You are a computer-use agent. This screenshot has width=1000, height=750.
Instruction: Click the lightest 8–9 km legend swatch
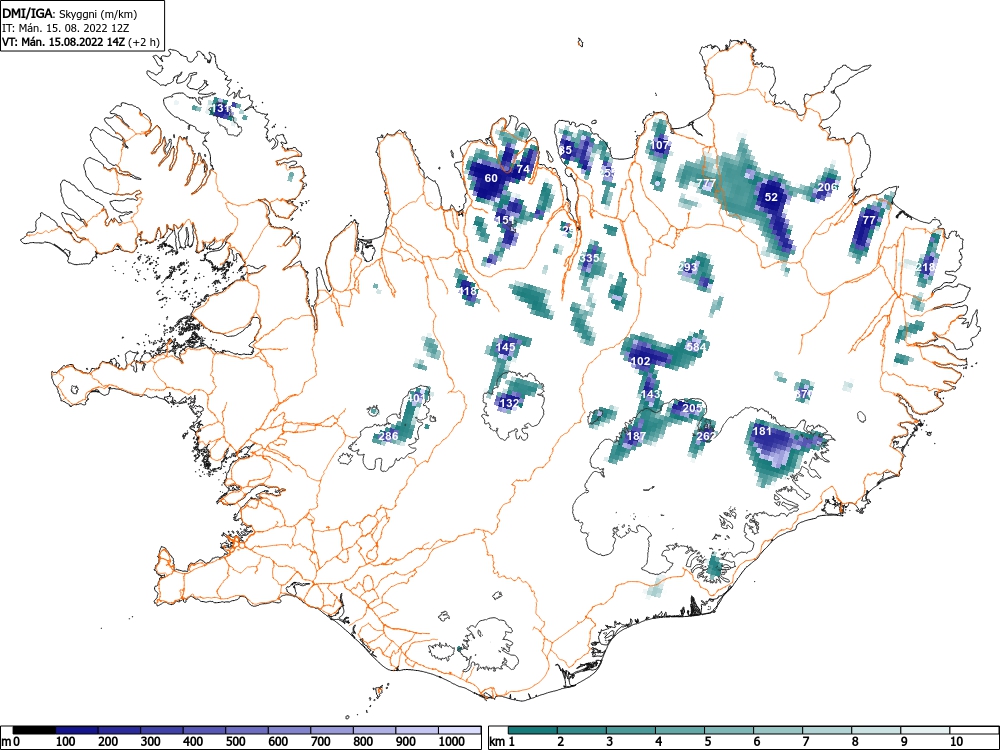pos(876,730)
